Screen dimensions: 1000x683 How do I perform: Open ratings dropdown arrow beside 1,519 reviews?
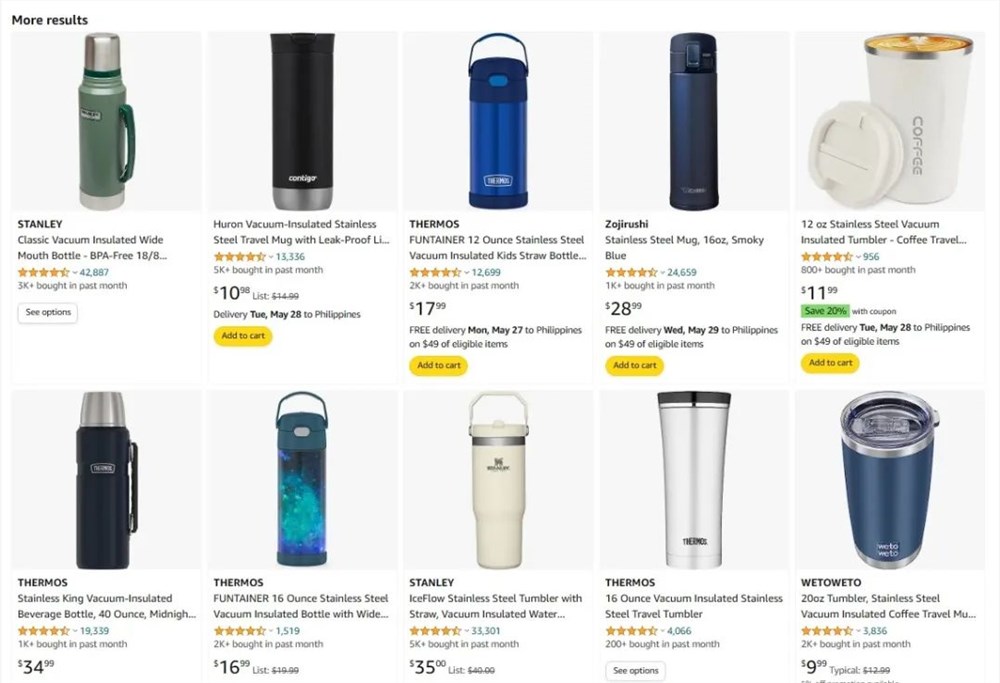271,632
